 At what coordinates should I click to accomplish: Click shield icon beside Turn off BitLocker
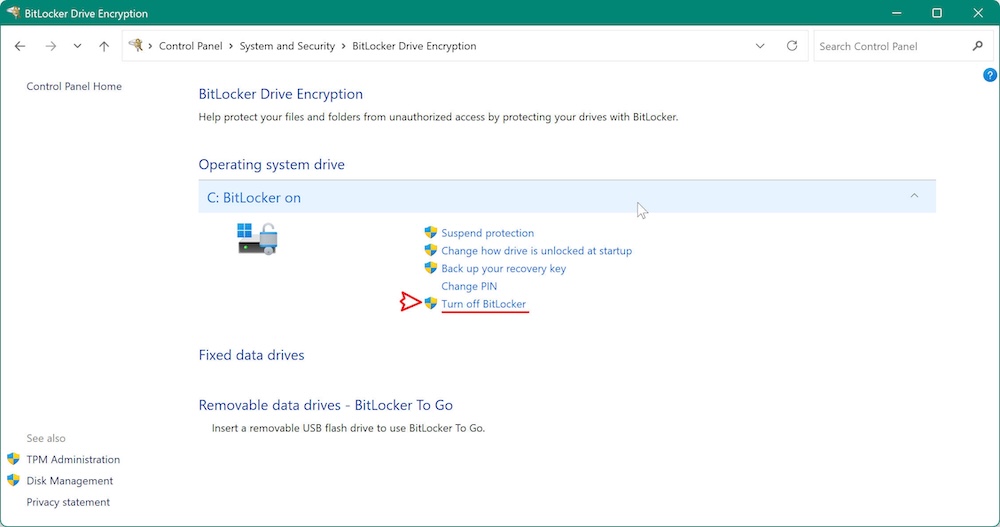pos(431,303)
